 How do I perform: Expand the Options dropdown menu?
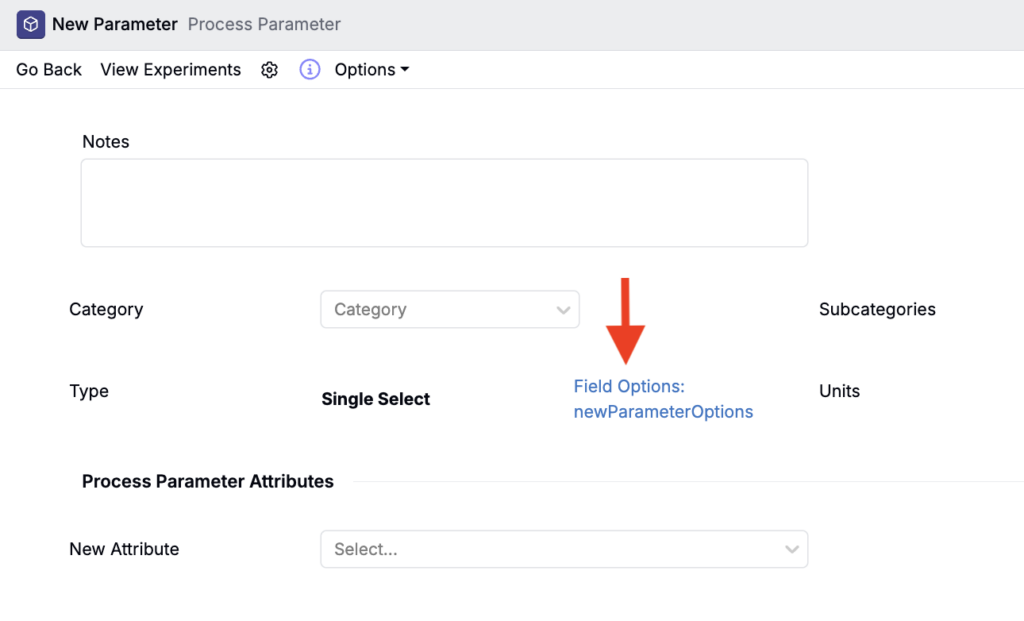point(372,70)
